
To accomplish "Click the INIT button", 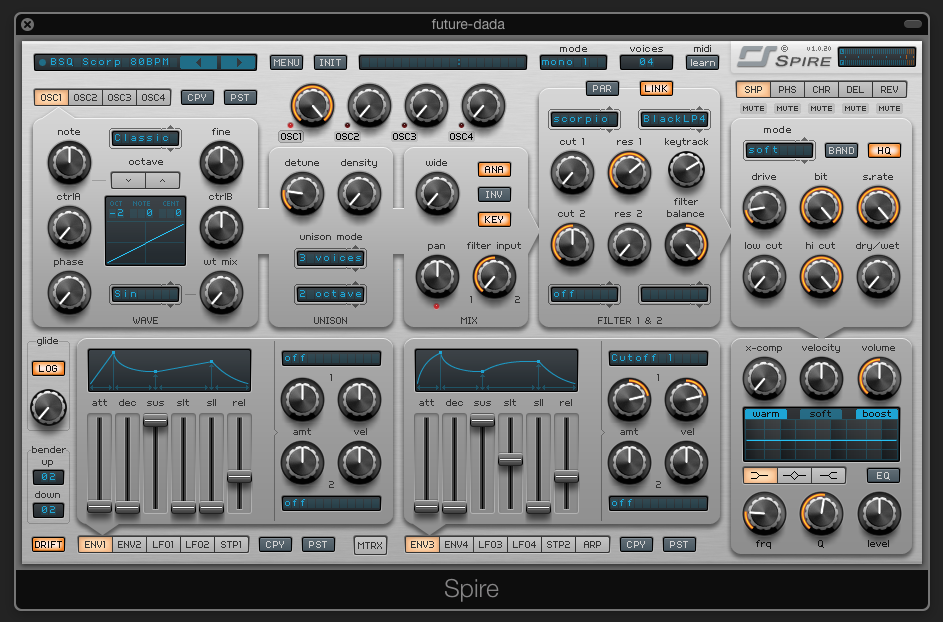I will point(330,63).
